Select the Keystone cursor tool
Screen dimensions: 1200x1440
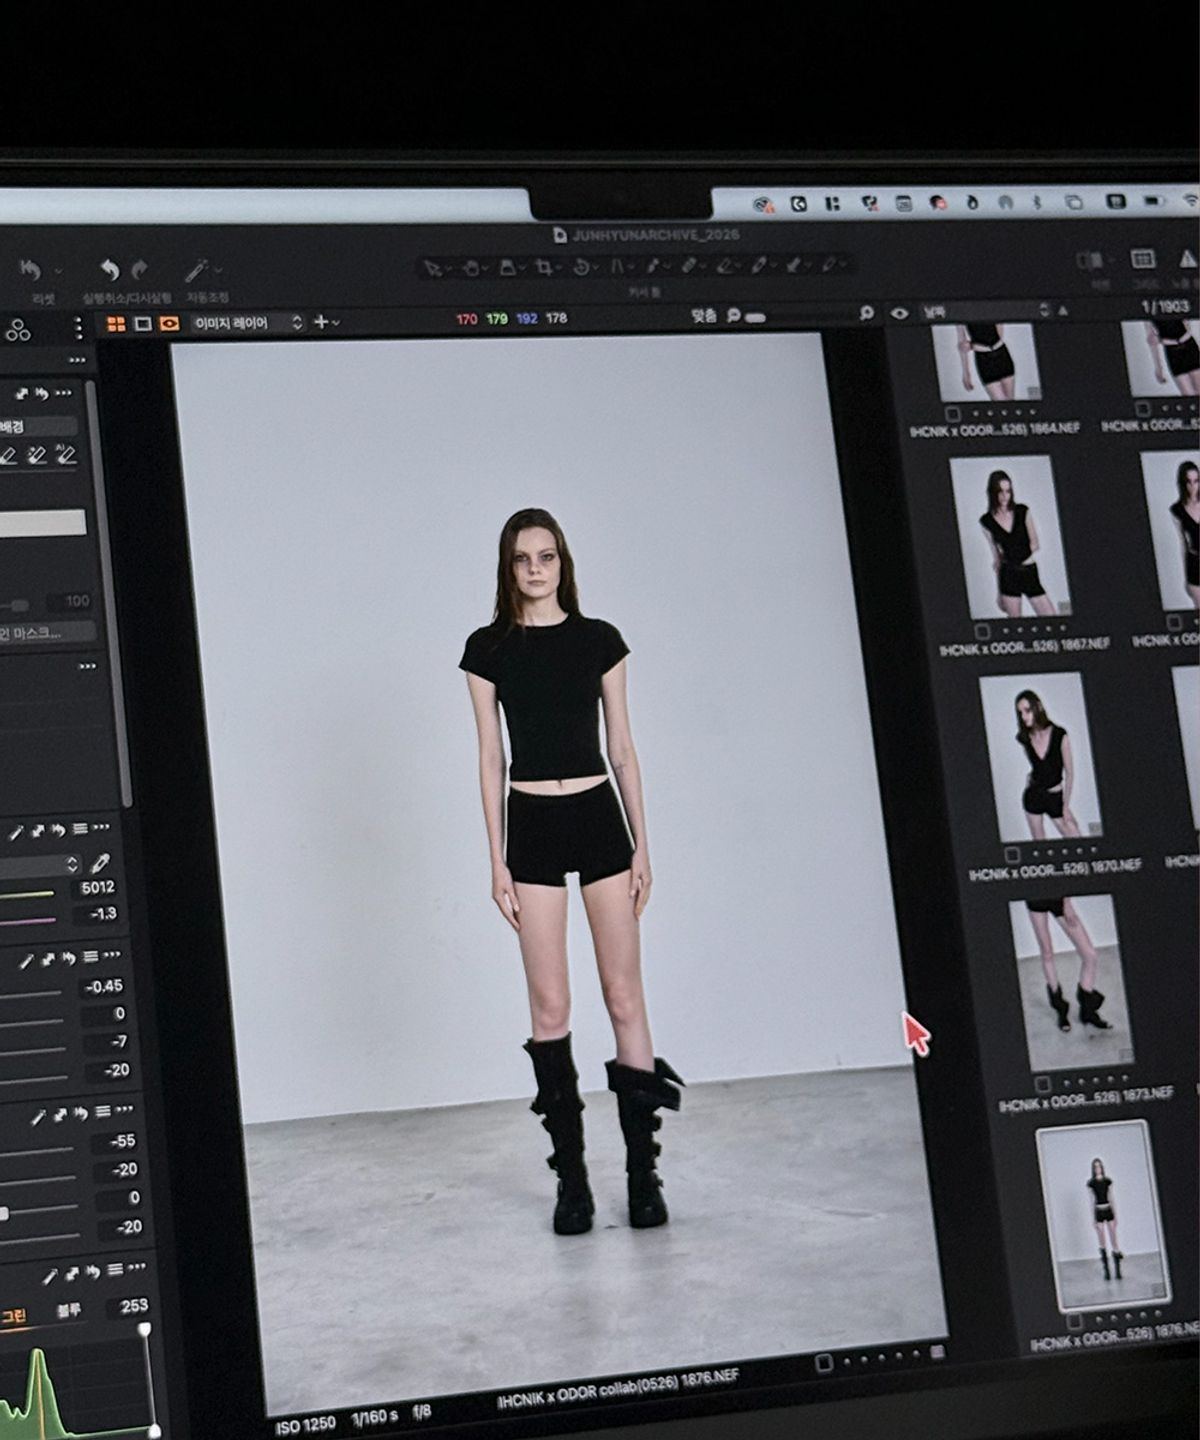coord(617,266)
